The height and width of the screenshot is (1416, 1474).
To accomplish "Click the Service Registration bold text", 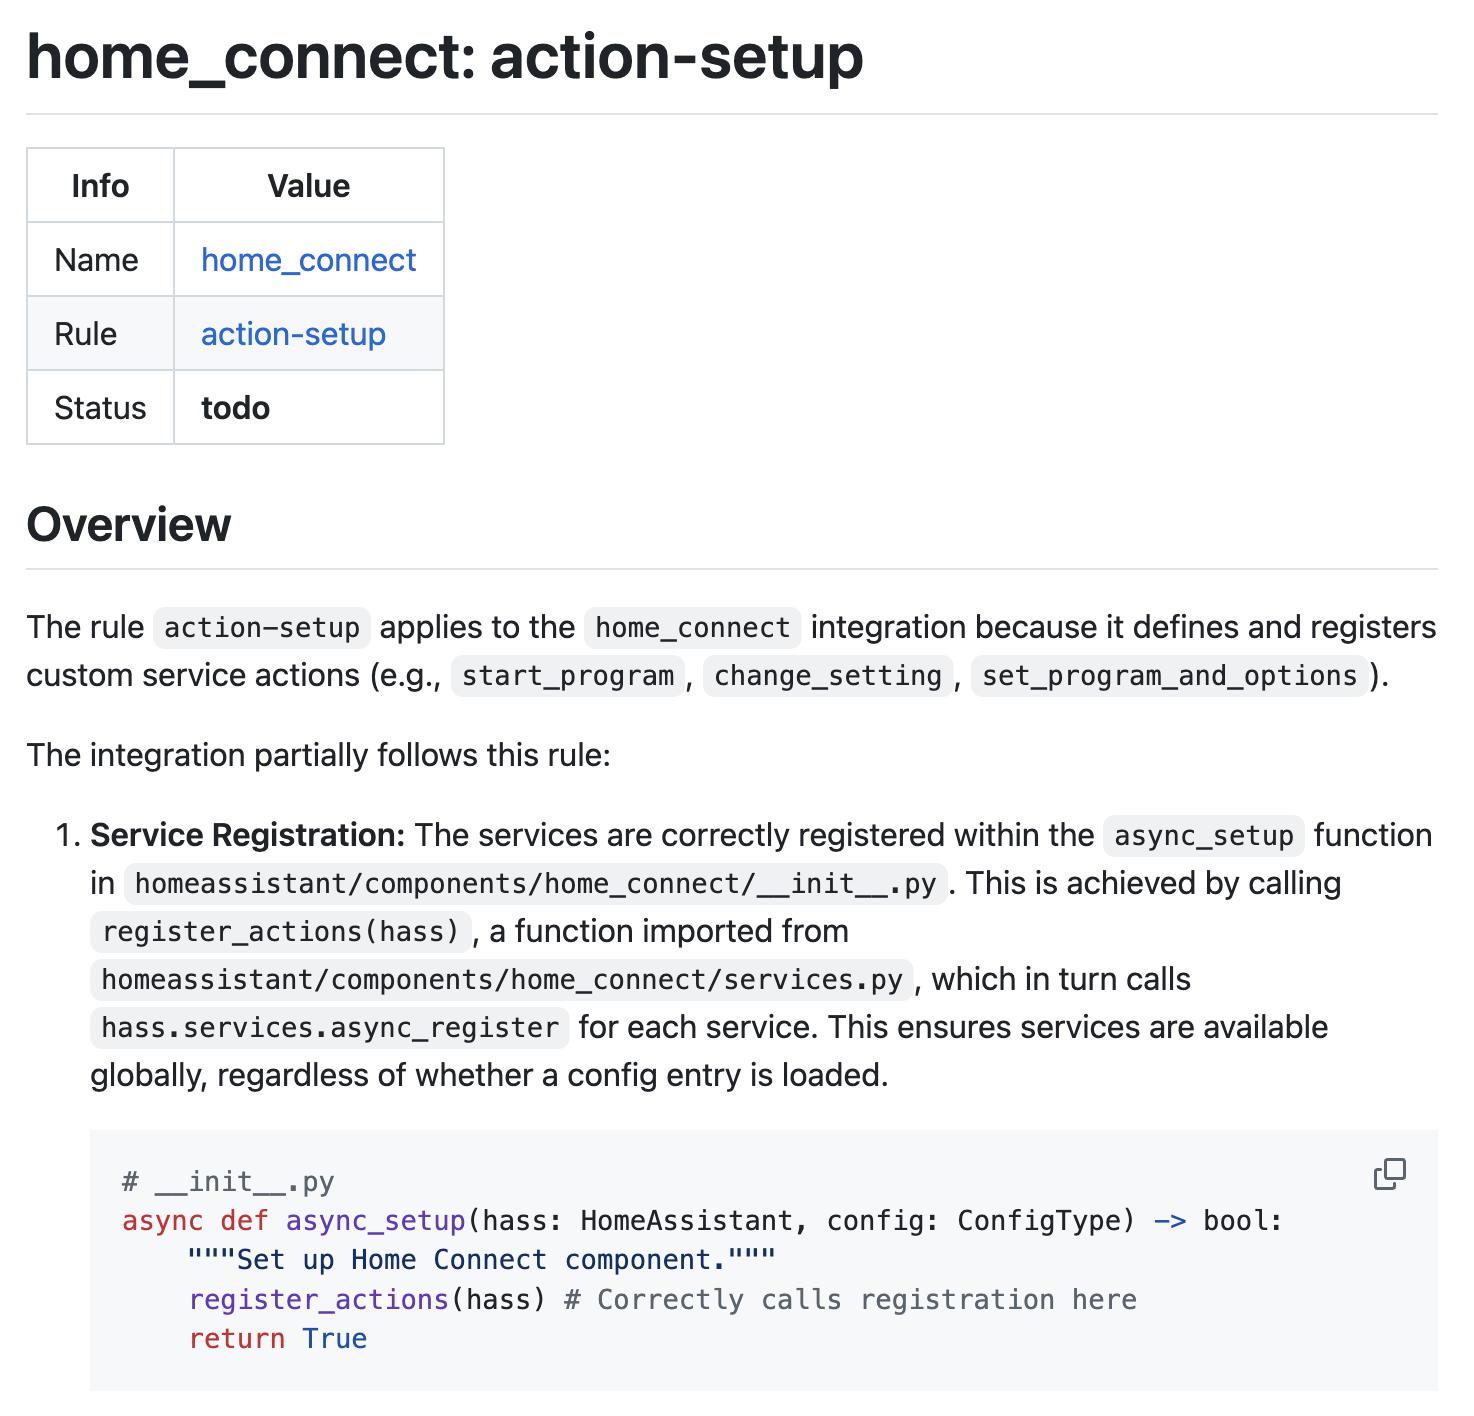I will click(x=247, y=835).
